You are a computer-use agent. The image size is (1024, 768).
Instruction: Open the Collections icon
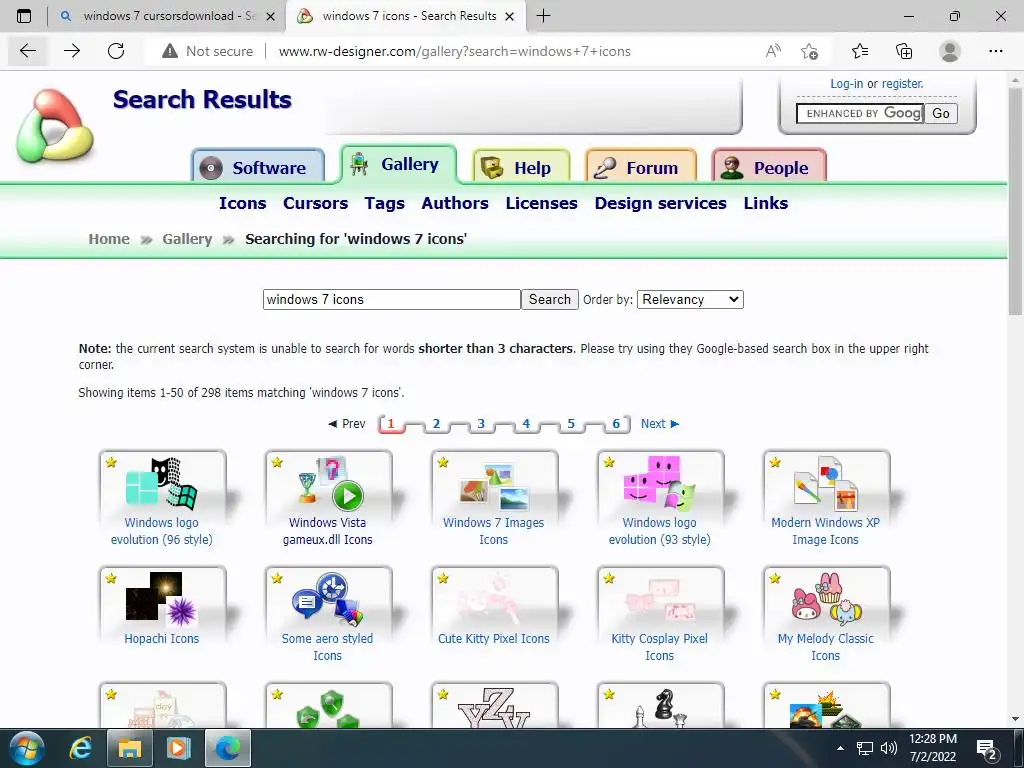pos(904,51)
